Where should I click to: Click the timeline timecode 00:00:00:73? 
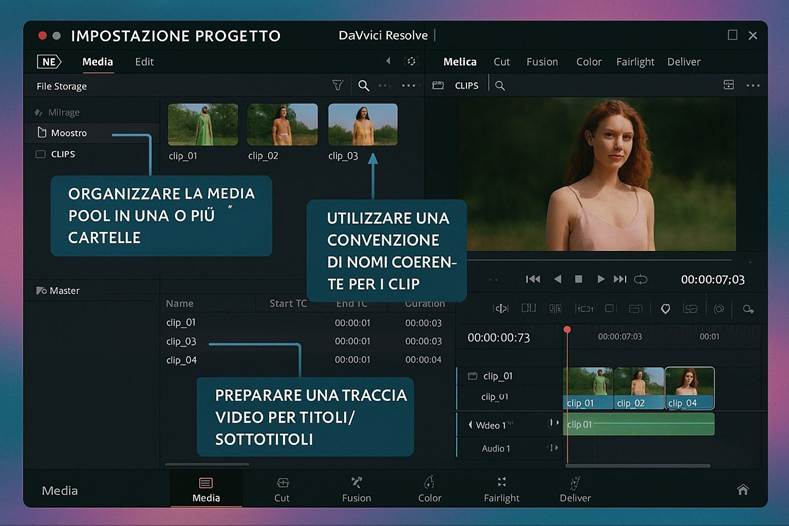tap(499, 338)
